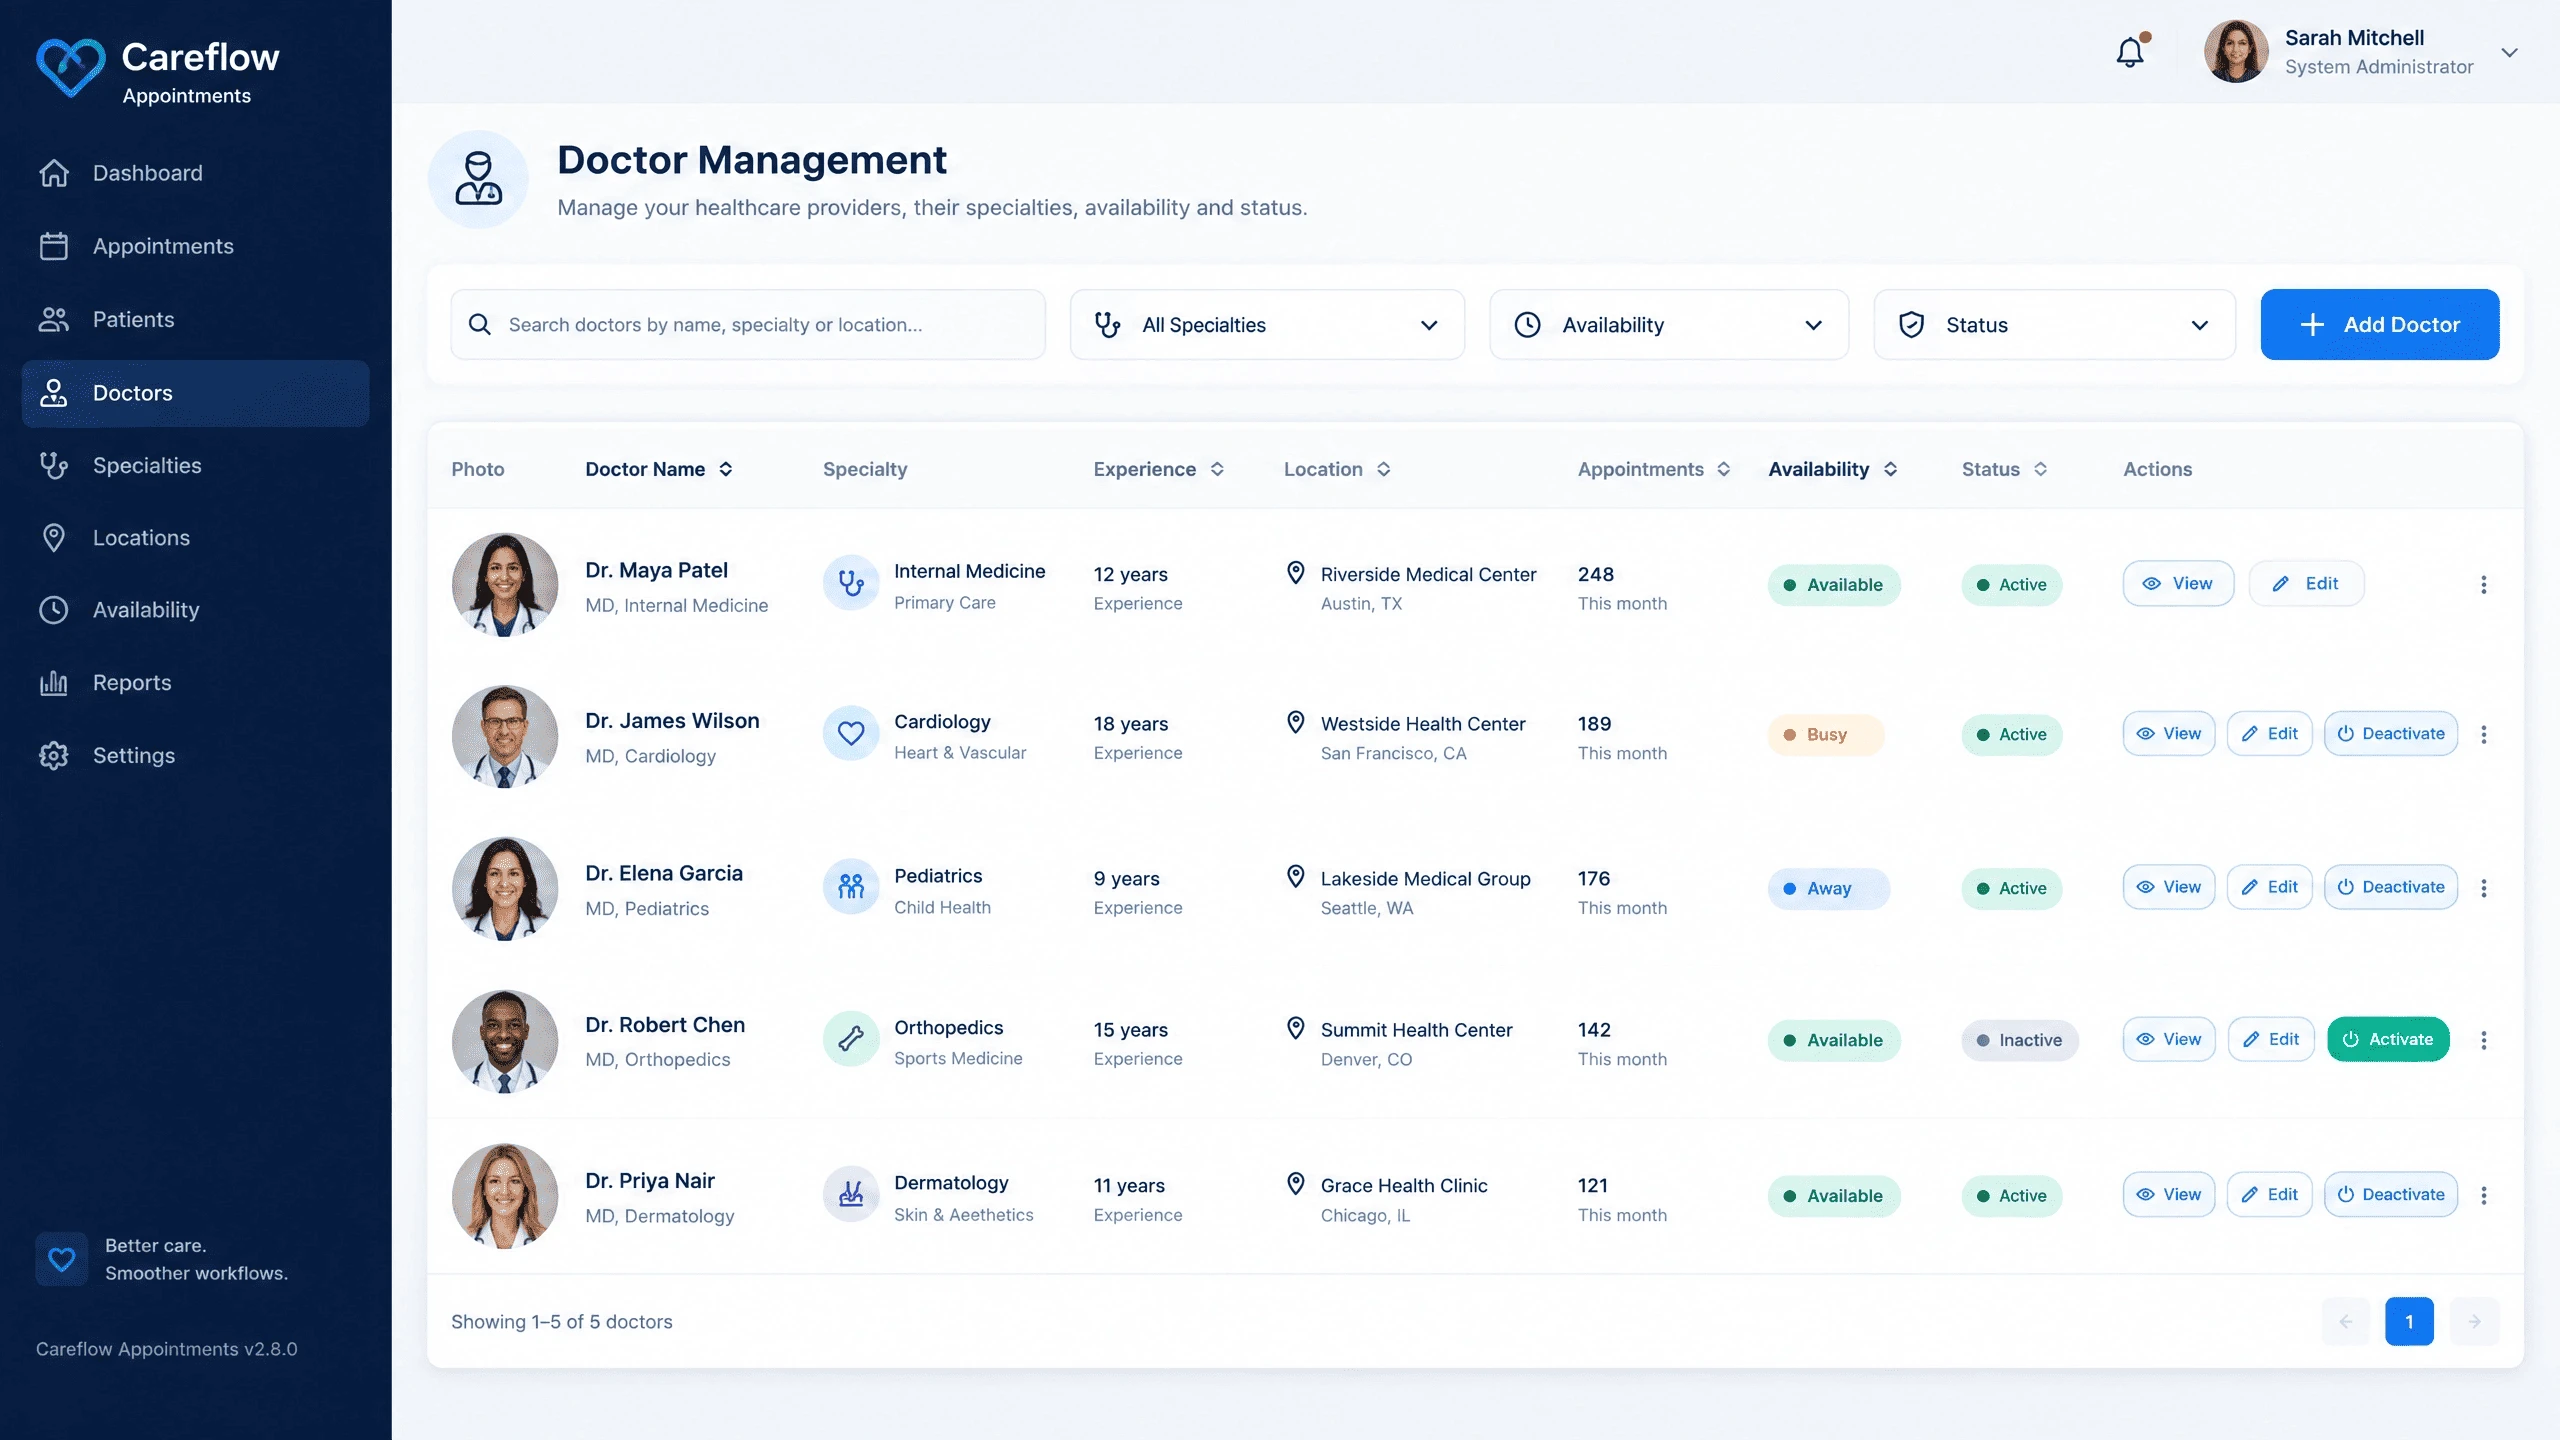Click the Careflow heart logo
Screen dimensions: 2560x1440
(x=70, y=66)
